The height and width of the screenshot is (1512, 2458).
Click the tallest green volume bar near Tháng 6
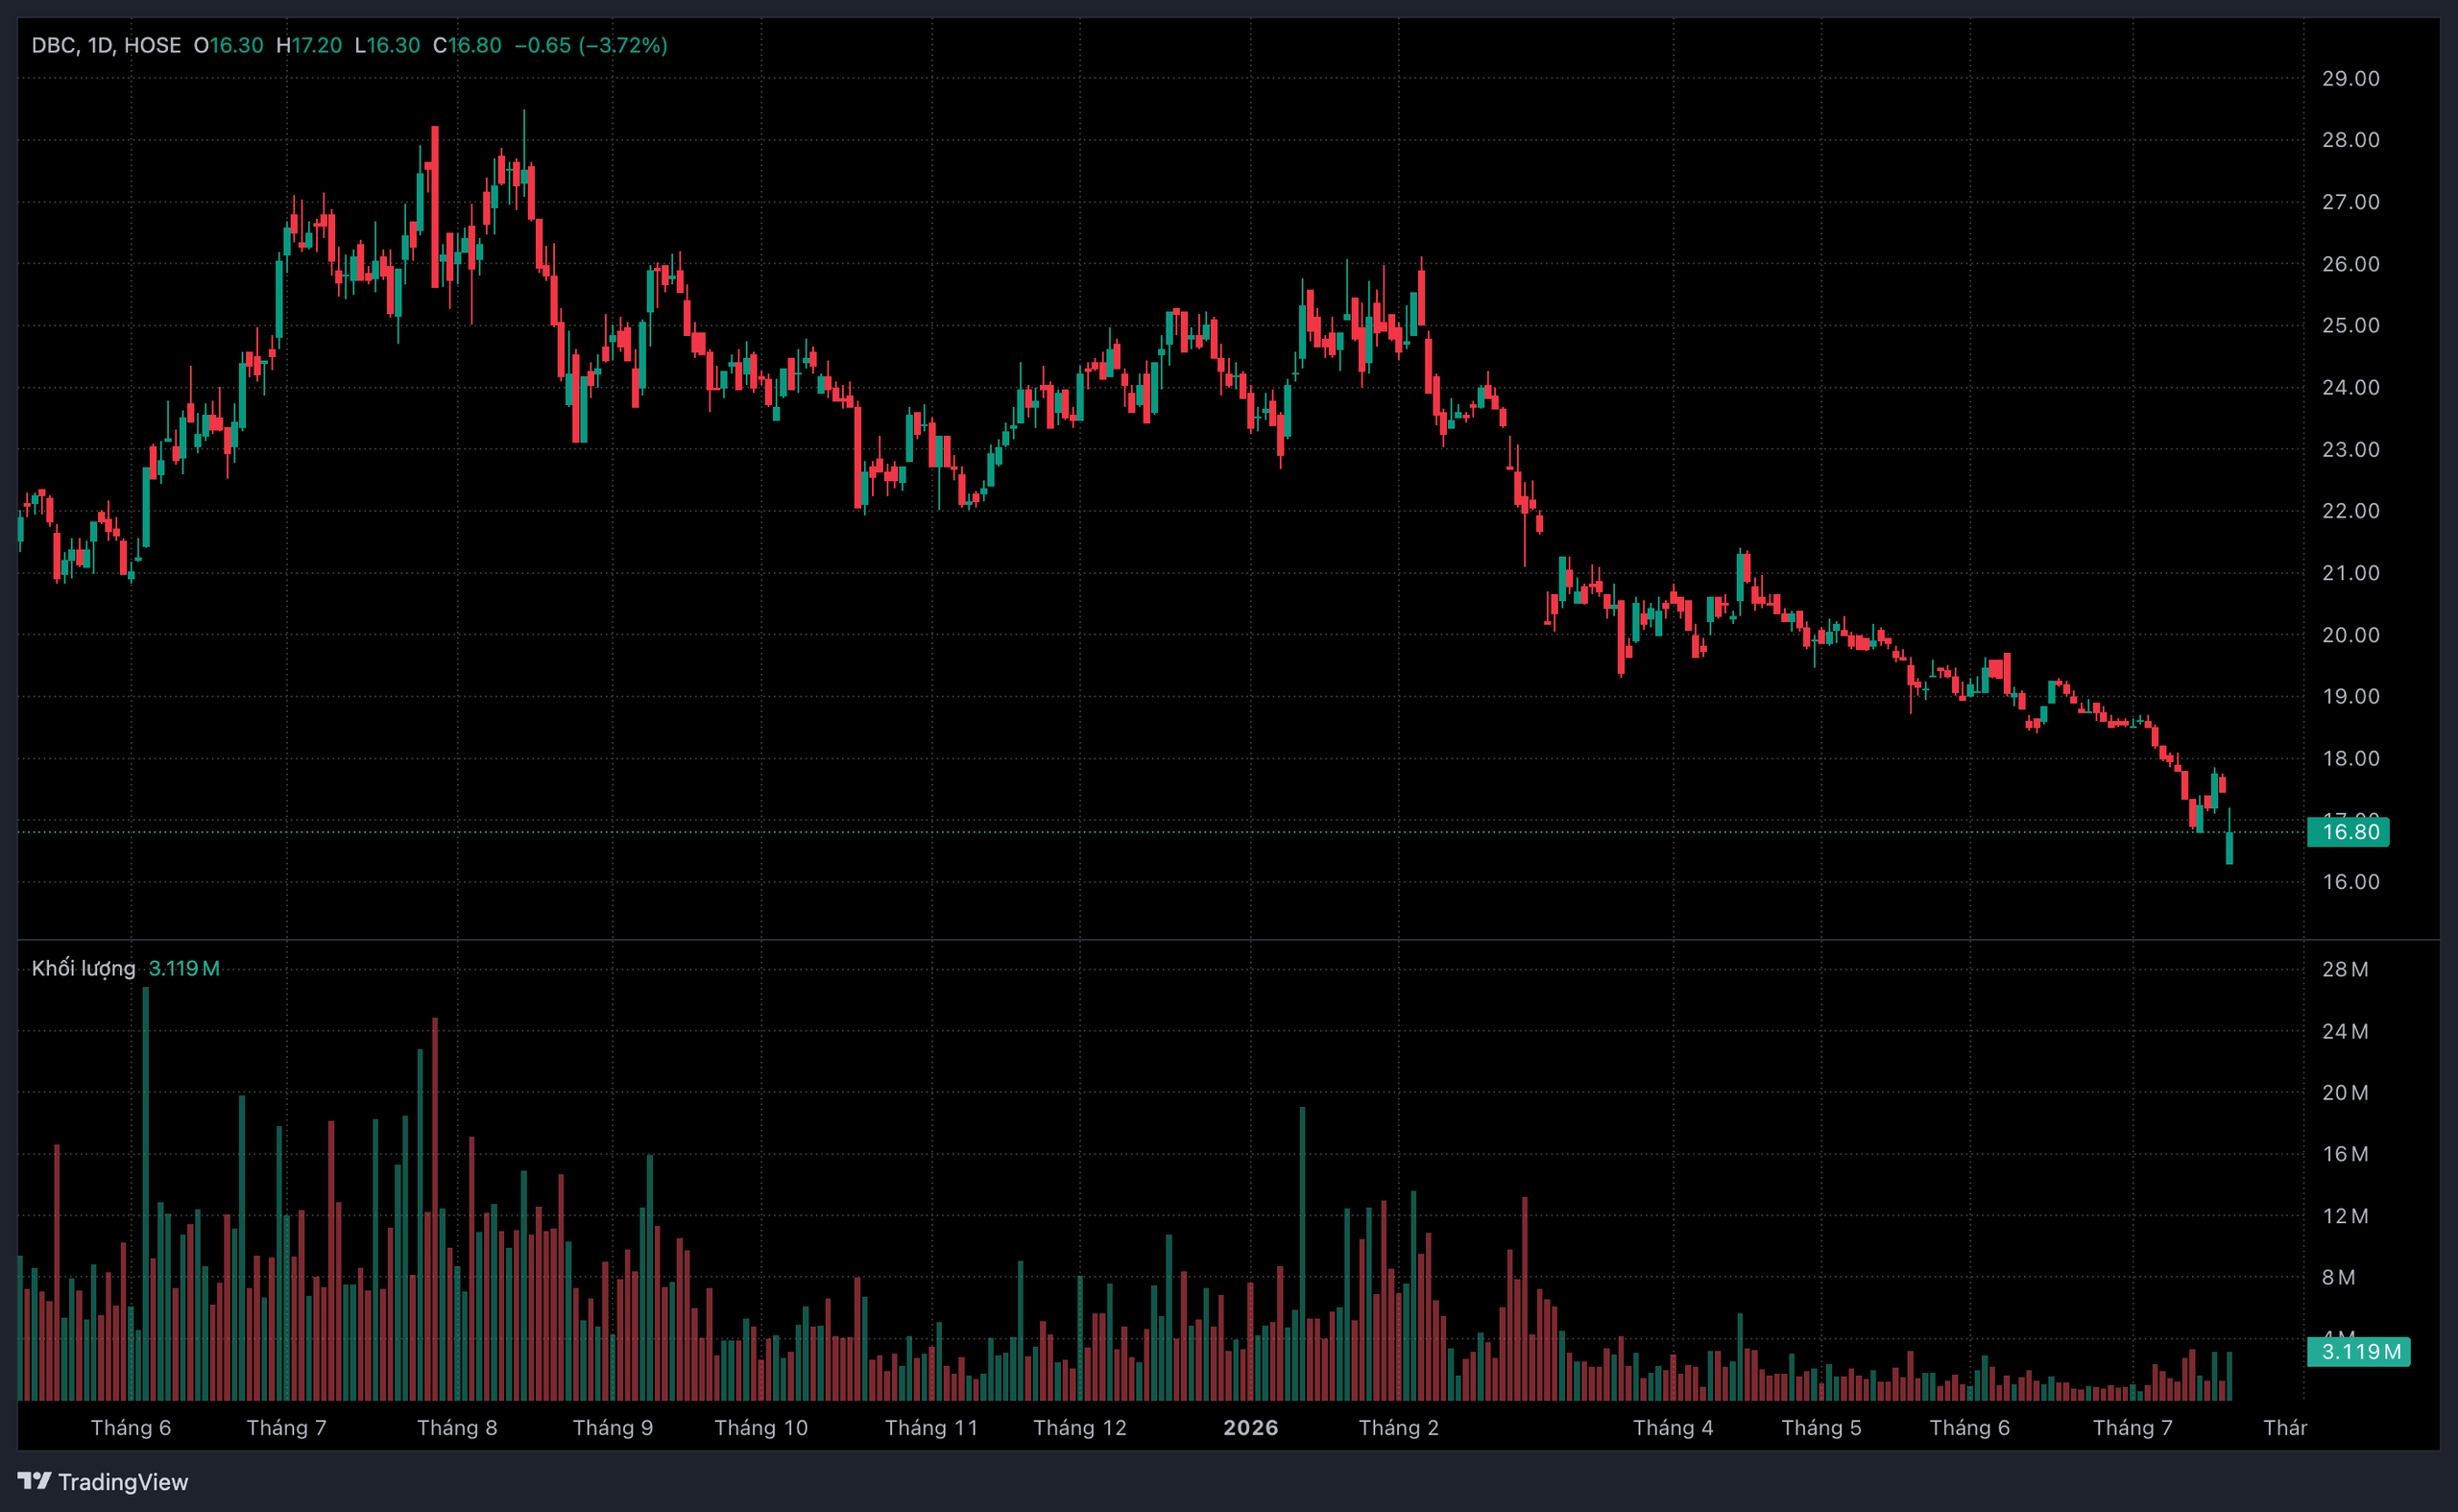(146, 1193)
